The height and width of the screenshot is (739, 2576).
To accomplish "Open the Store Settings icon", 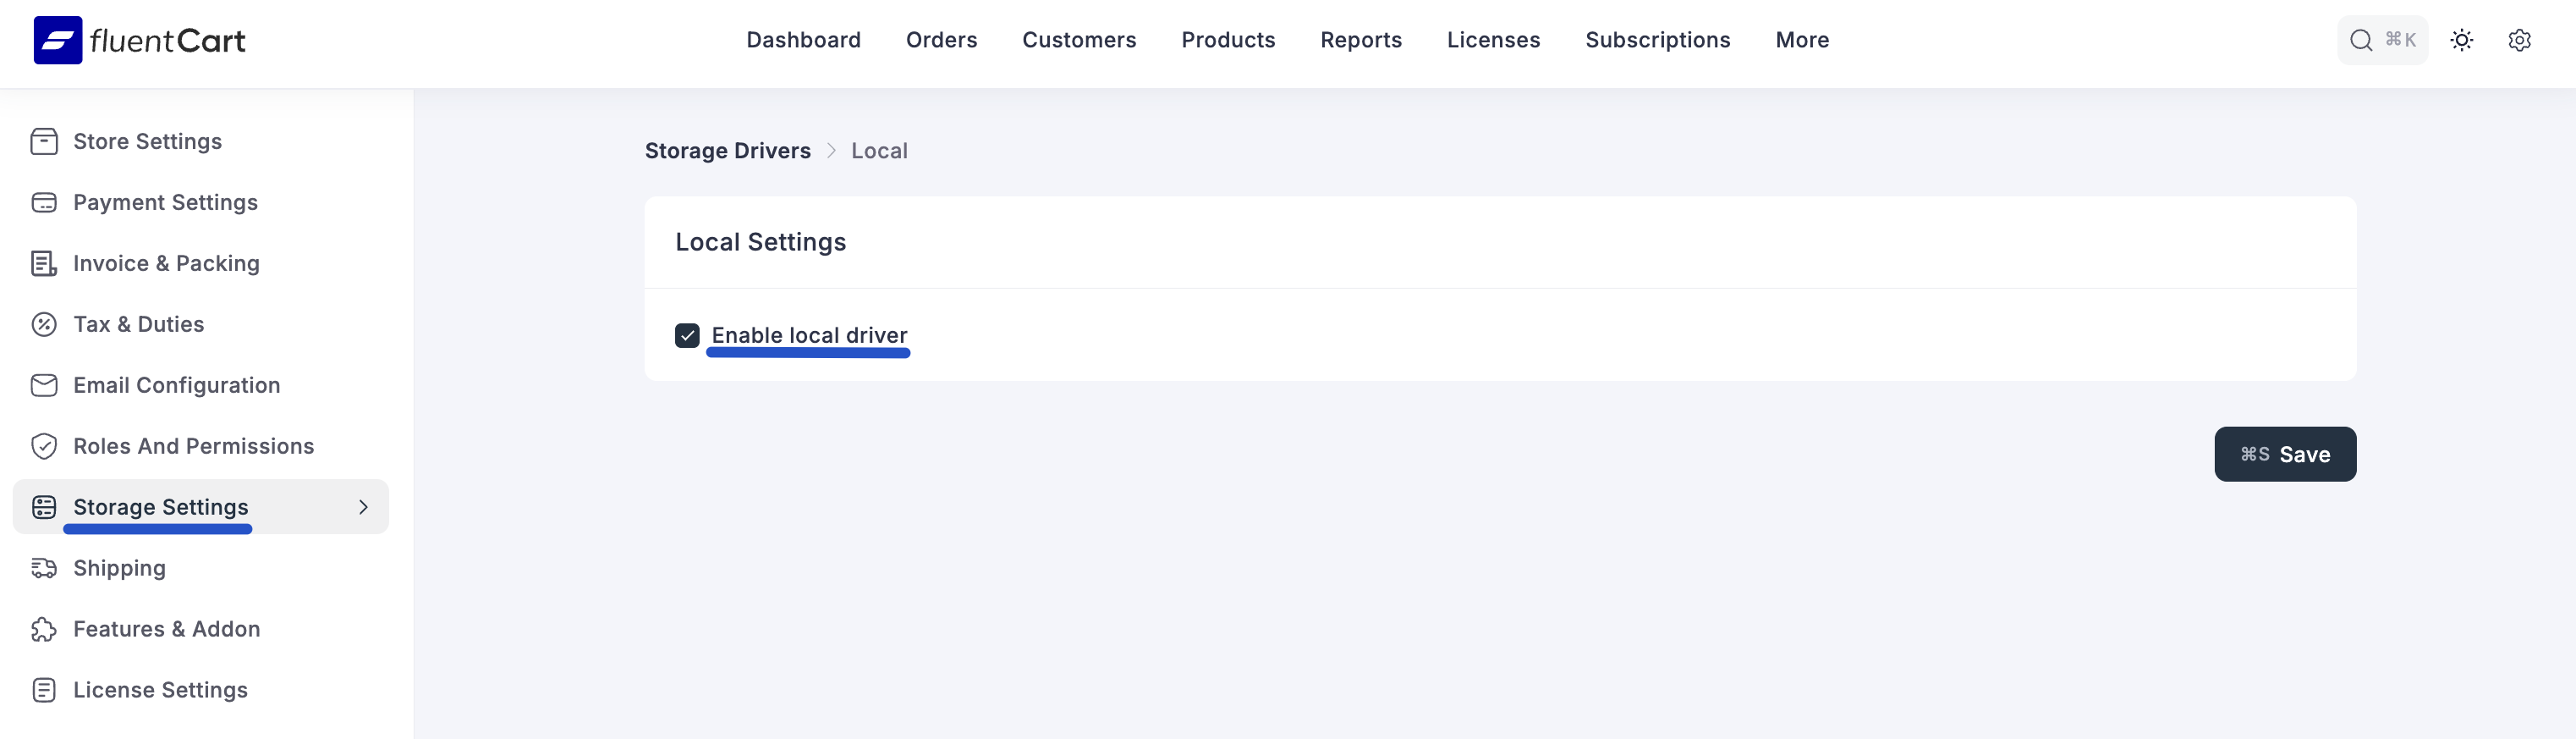I will [44, 142].
